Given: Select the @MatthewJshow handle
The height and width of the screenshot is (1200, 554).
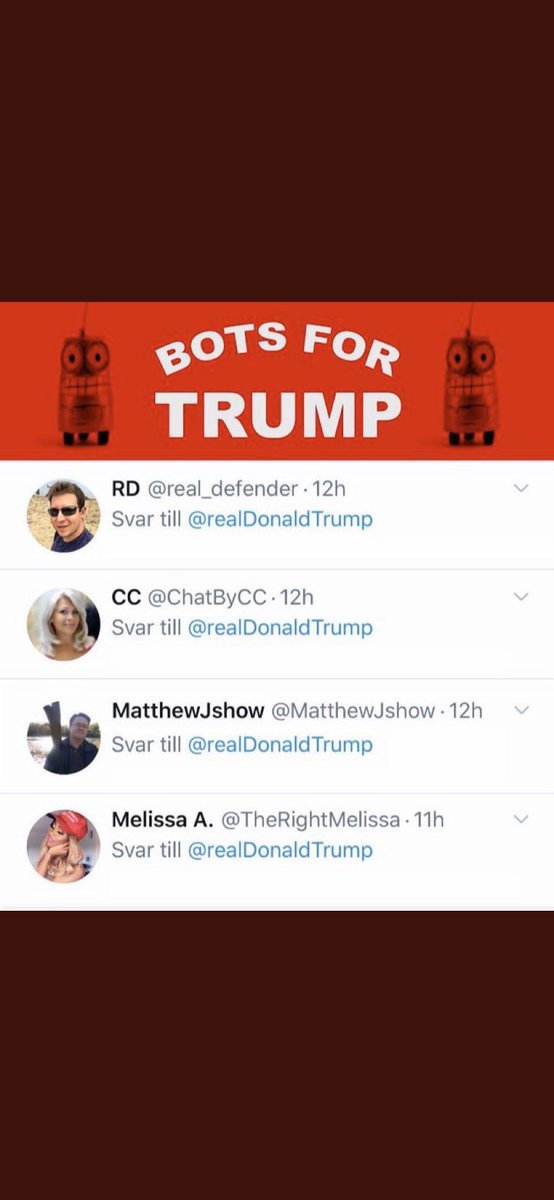Looking at the screenshot, I should tap(354, 711).
